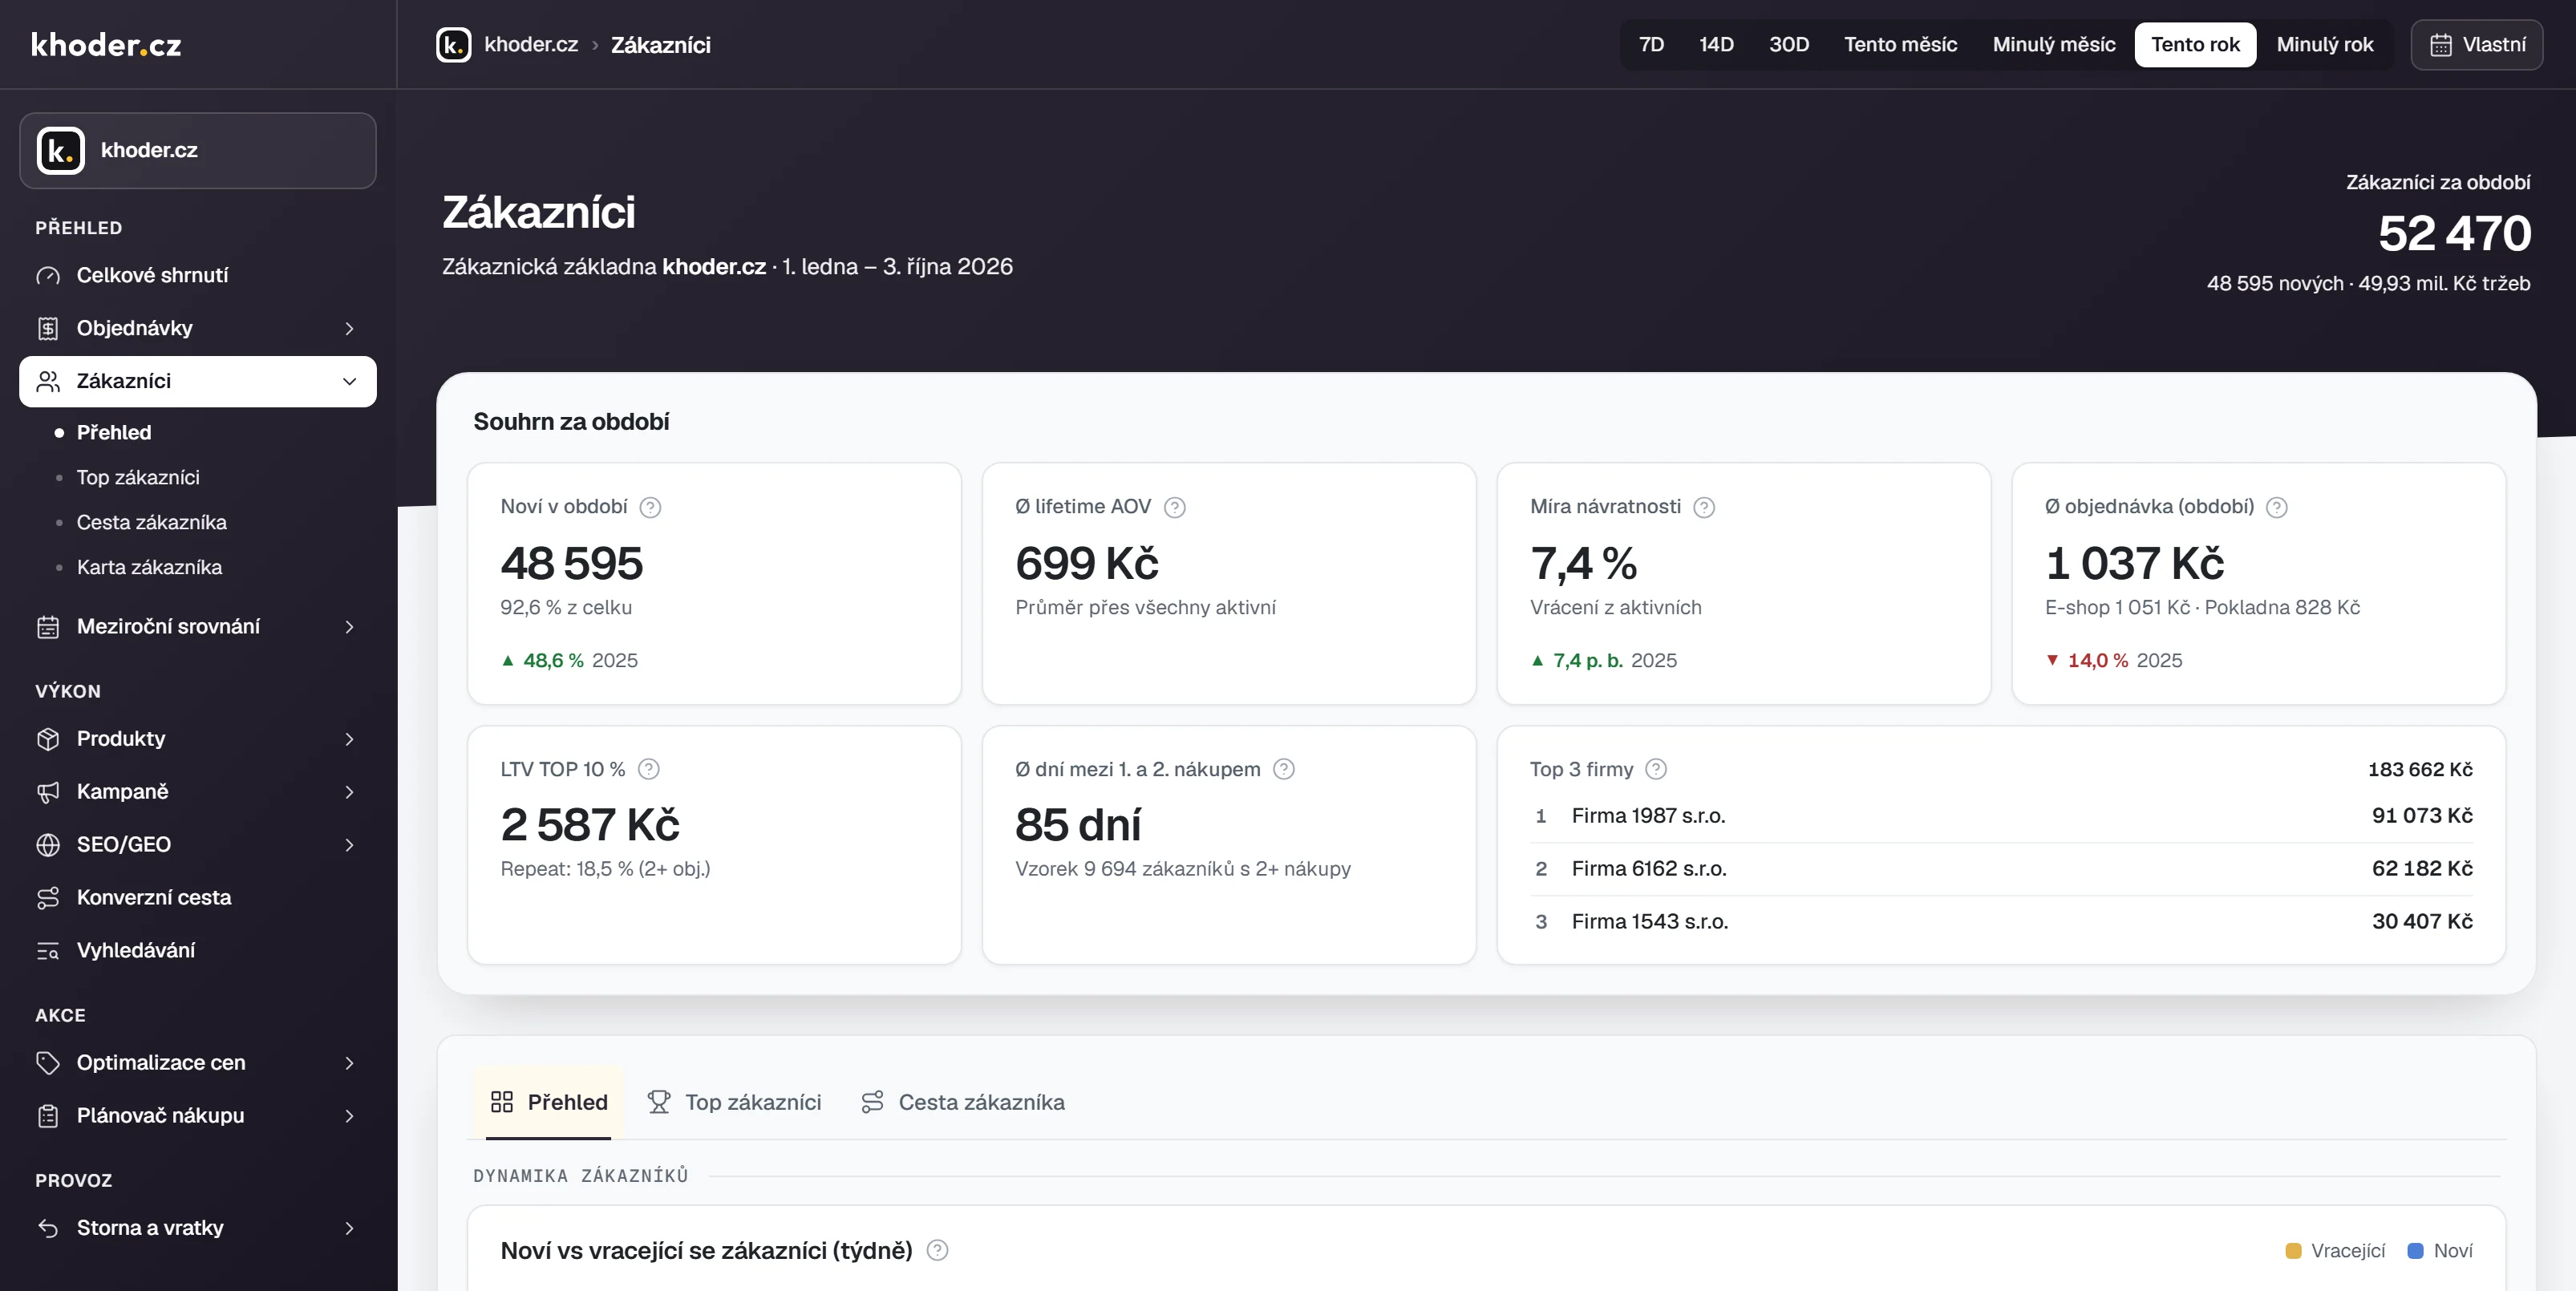
Task: Open help for Noví vs vracející se zákazníci chart
Action: click(x=937, y=1250)
